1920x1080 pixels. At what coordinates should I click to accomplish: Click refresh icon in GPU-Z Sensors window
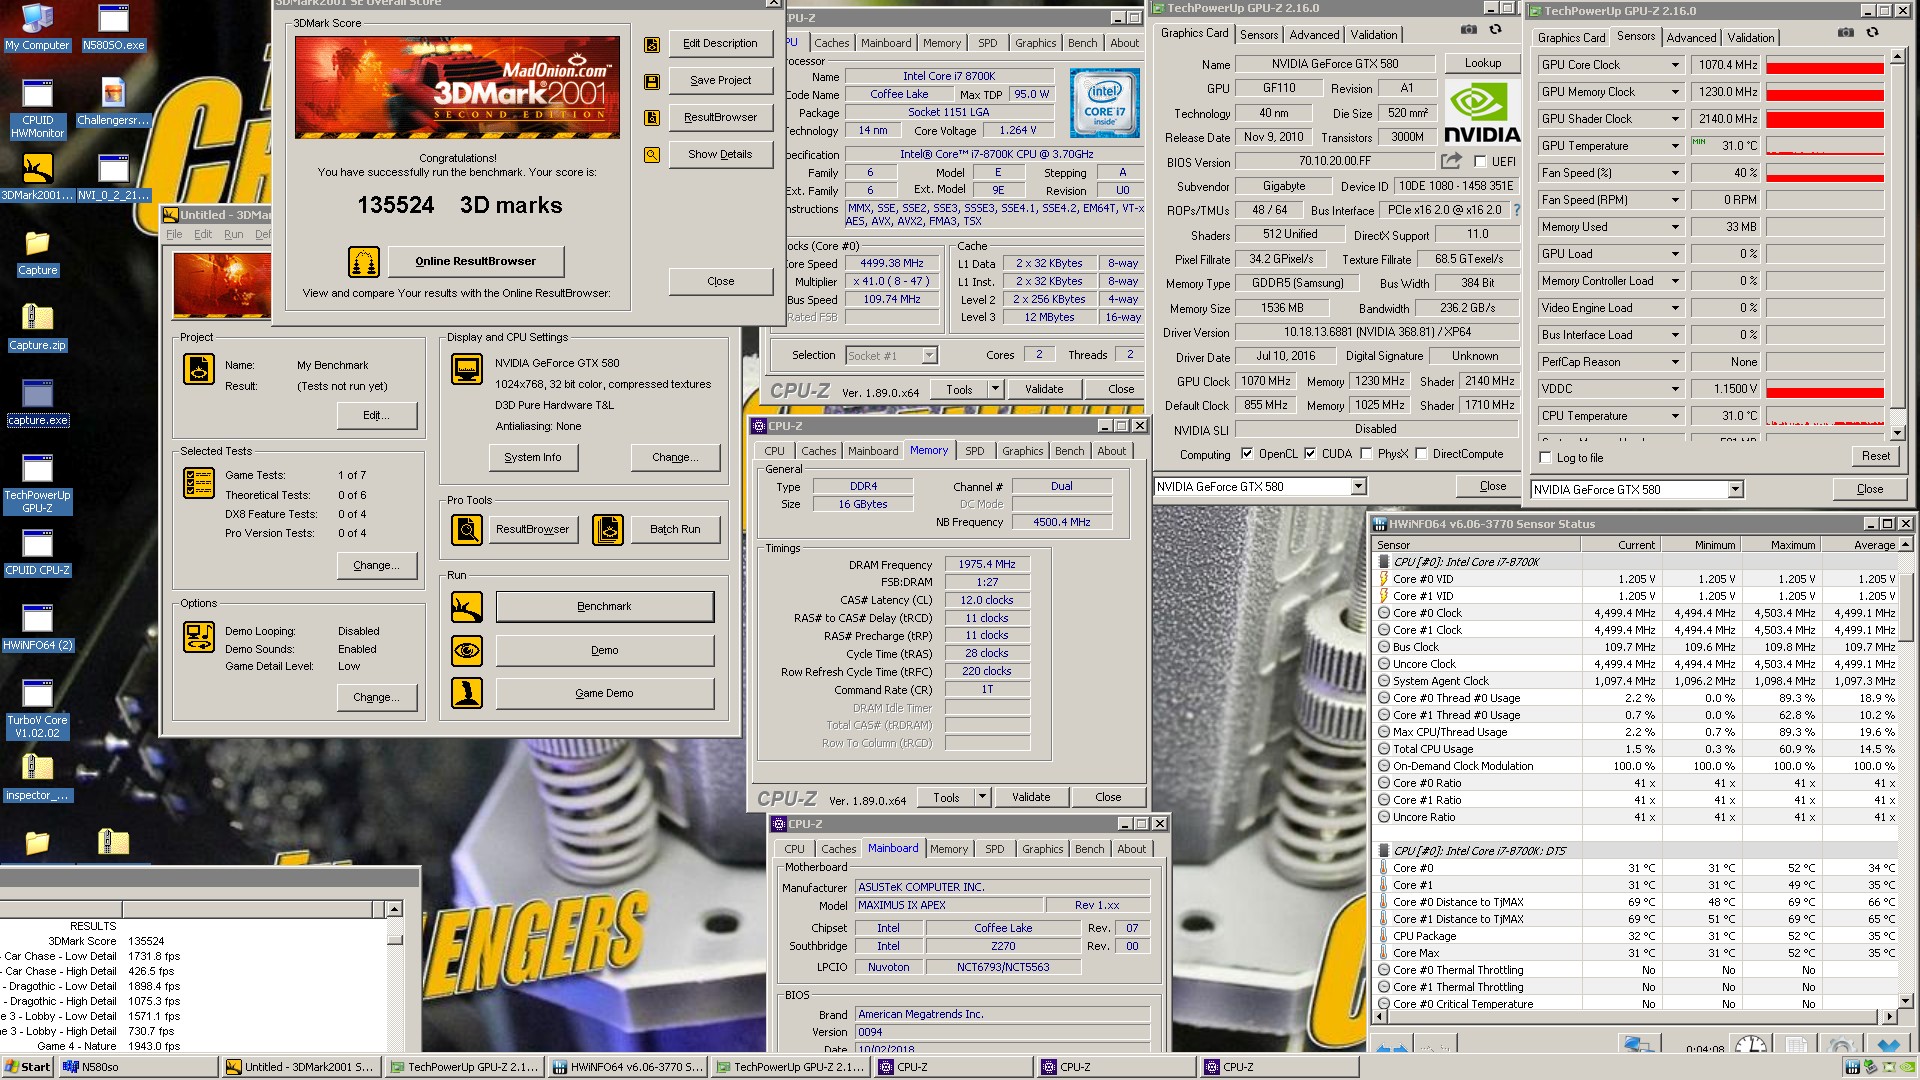point(1872,32)
